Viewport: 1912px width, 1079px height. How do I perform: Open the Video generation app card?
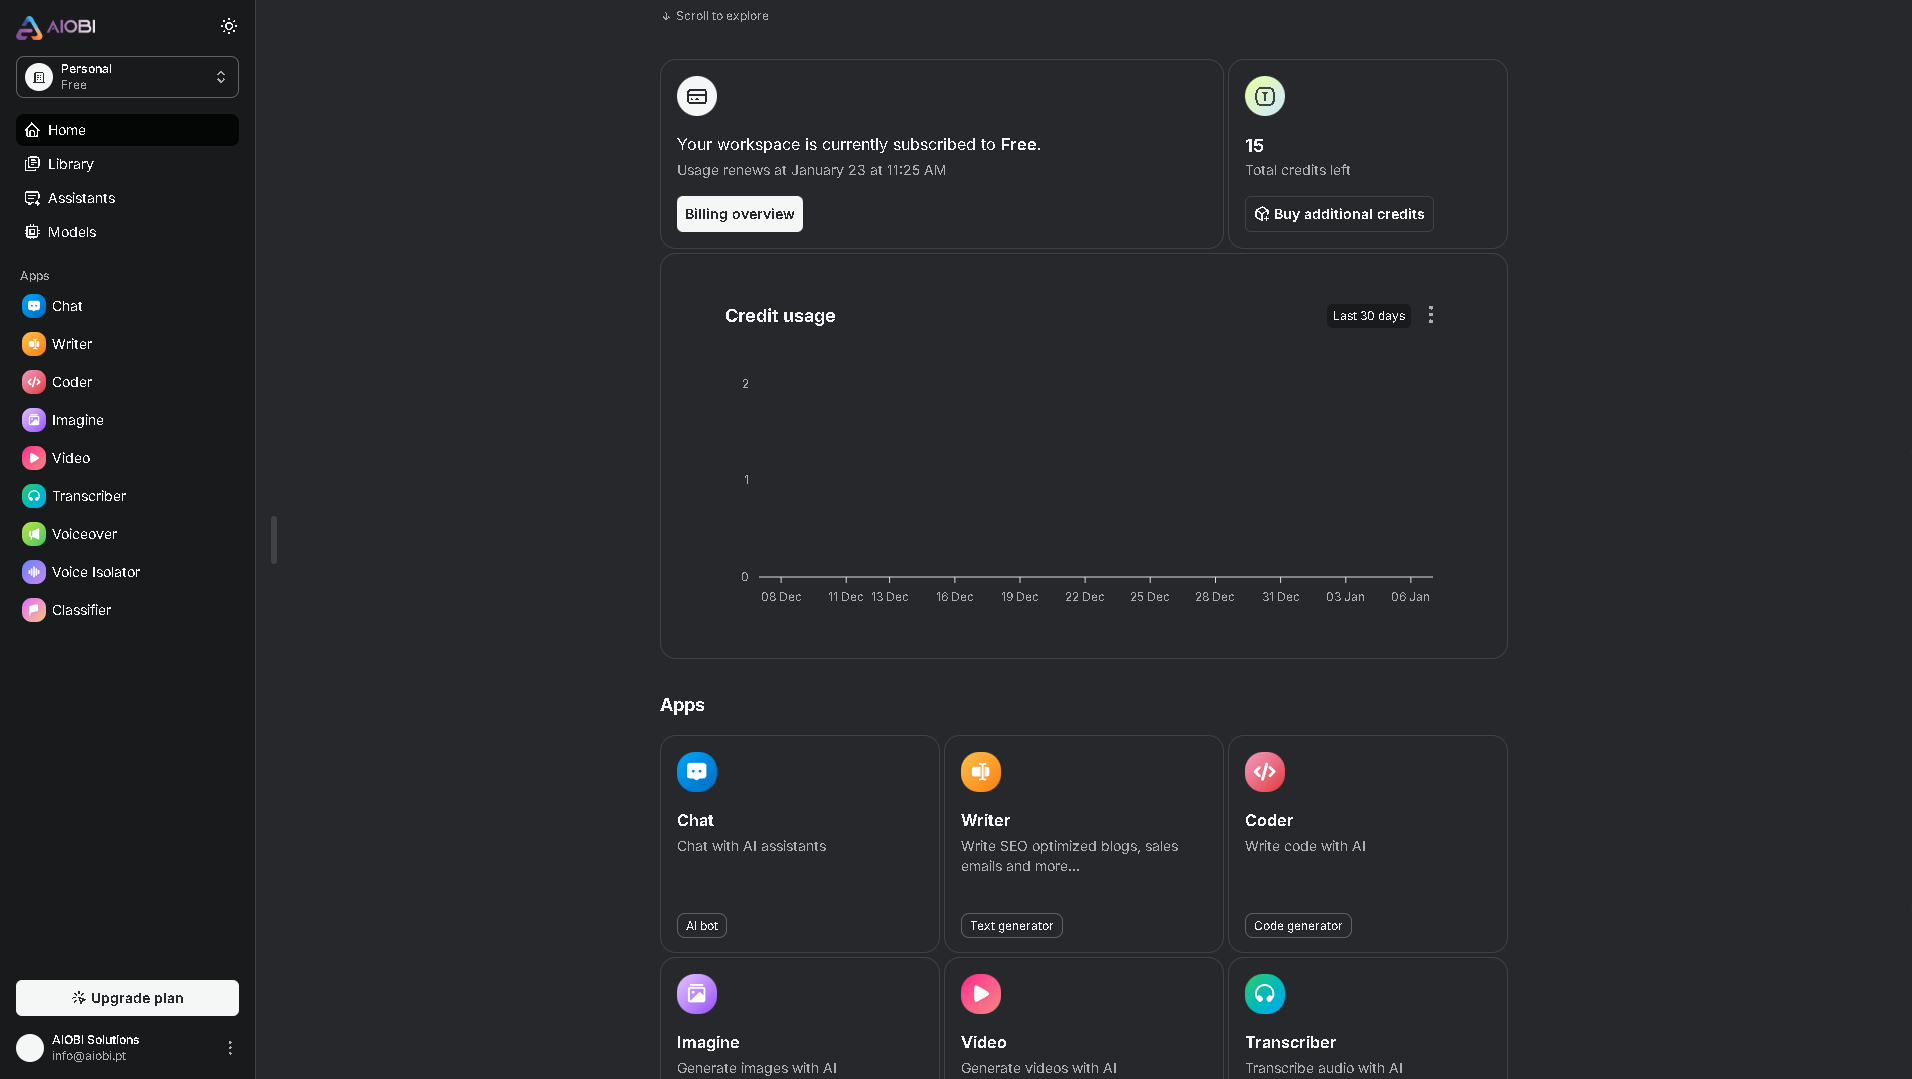(x=1083, y=1018)
